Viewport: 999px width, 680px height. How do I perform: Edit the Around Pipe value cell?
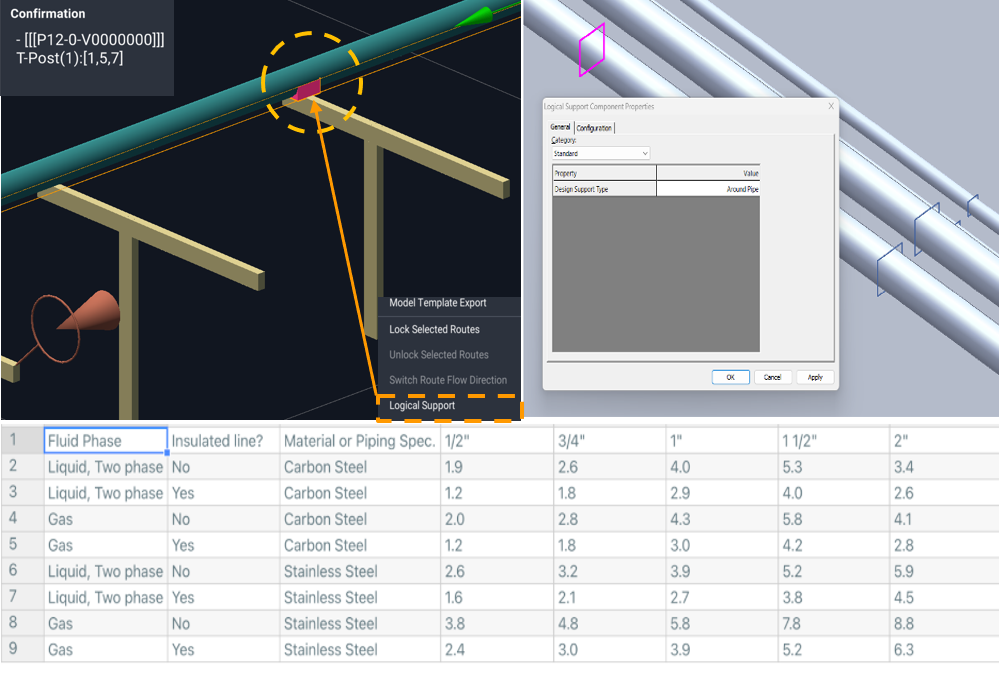point(708,188)
